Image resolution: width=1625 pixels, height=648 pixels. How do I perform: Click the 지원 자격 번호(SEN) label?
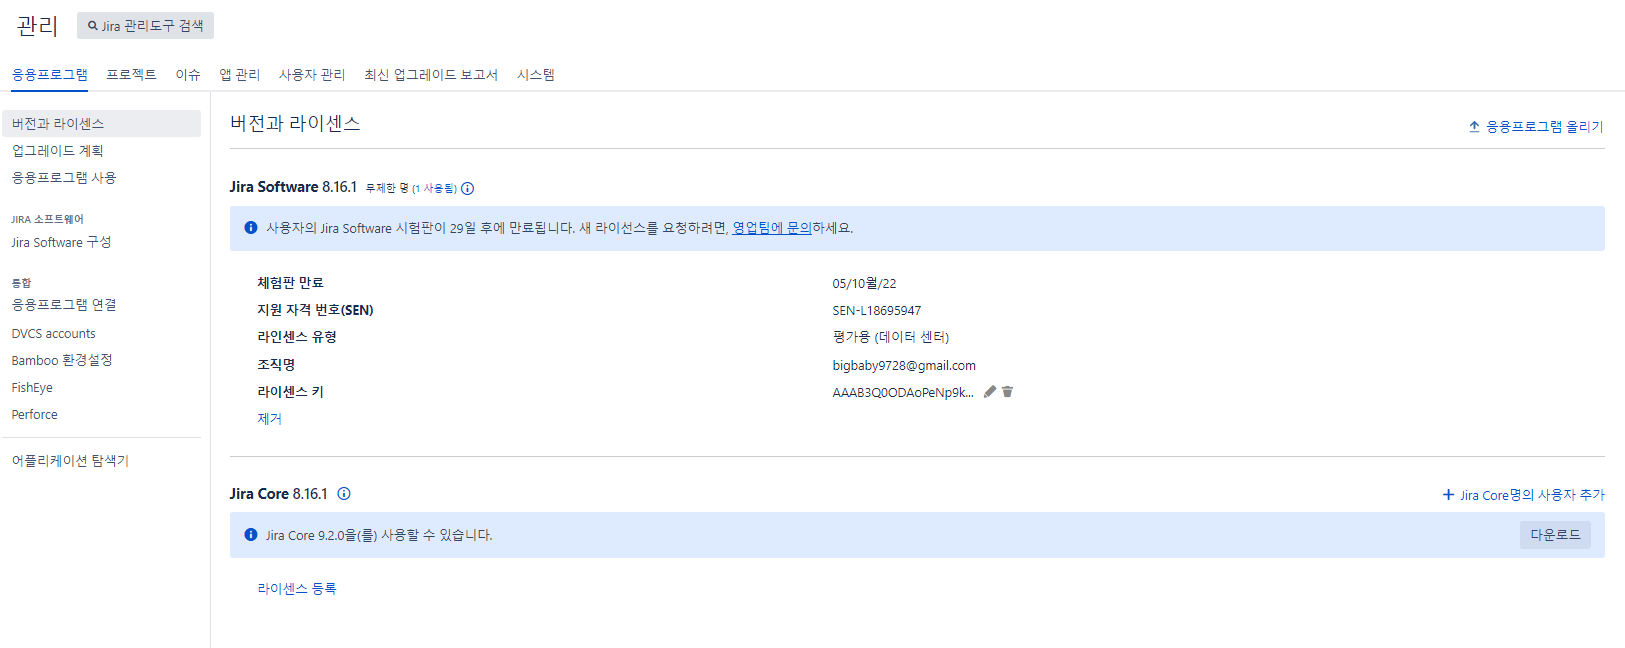[315, 310]
